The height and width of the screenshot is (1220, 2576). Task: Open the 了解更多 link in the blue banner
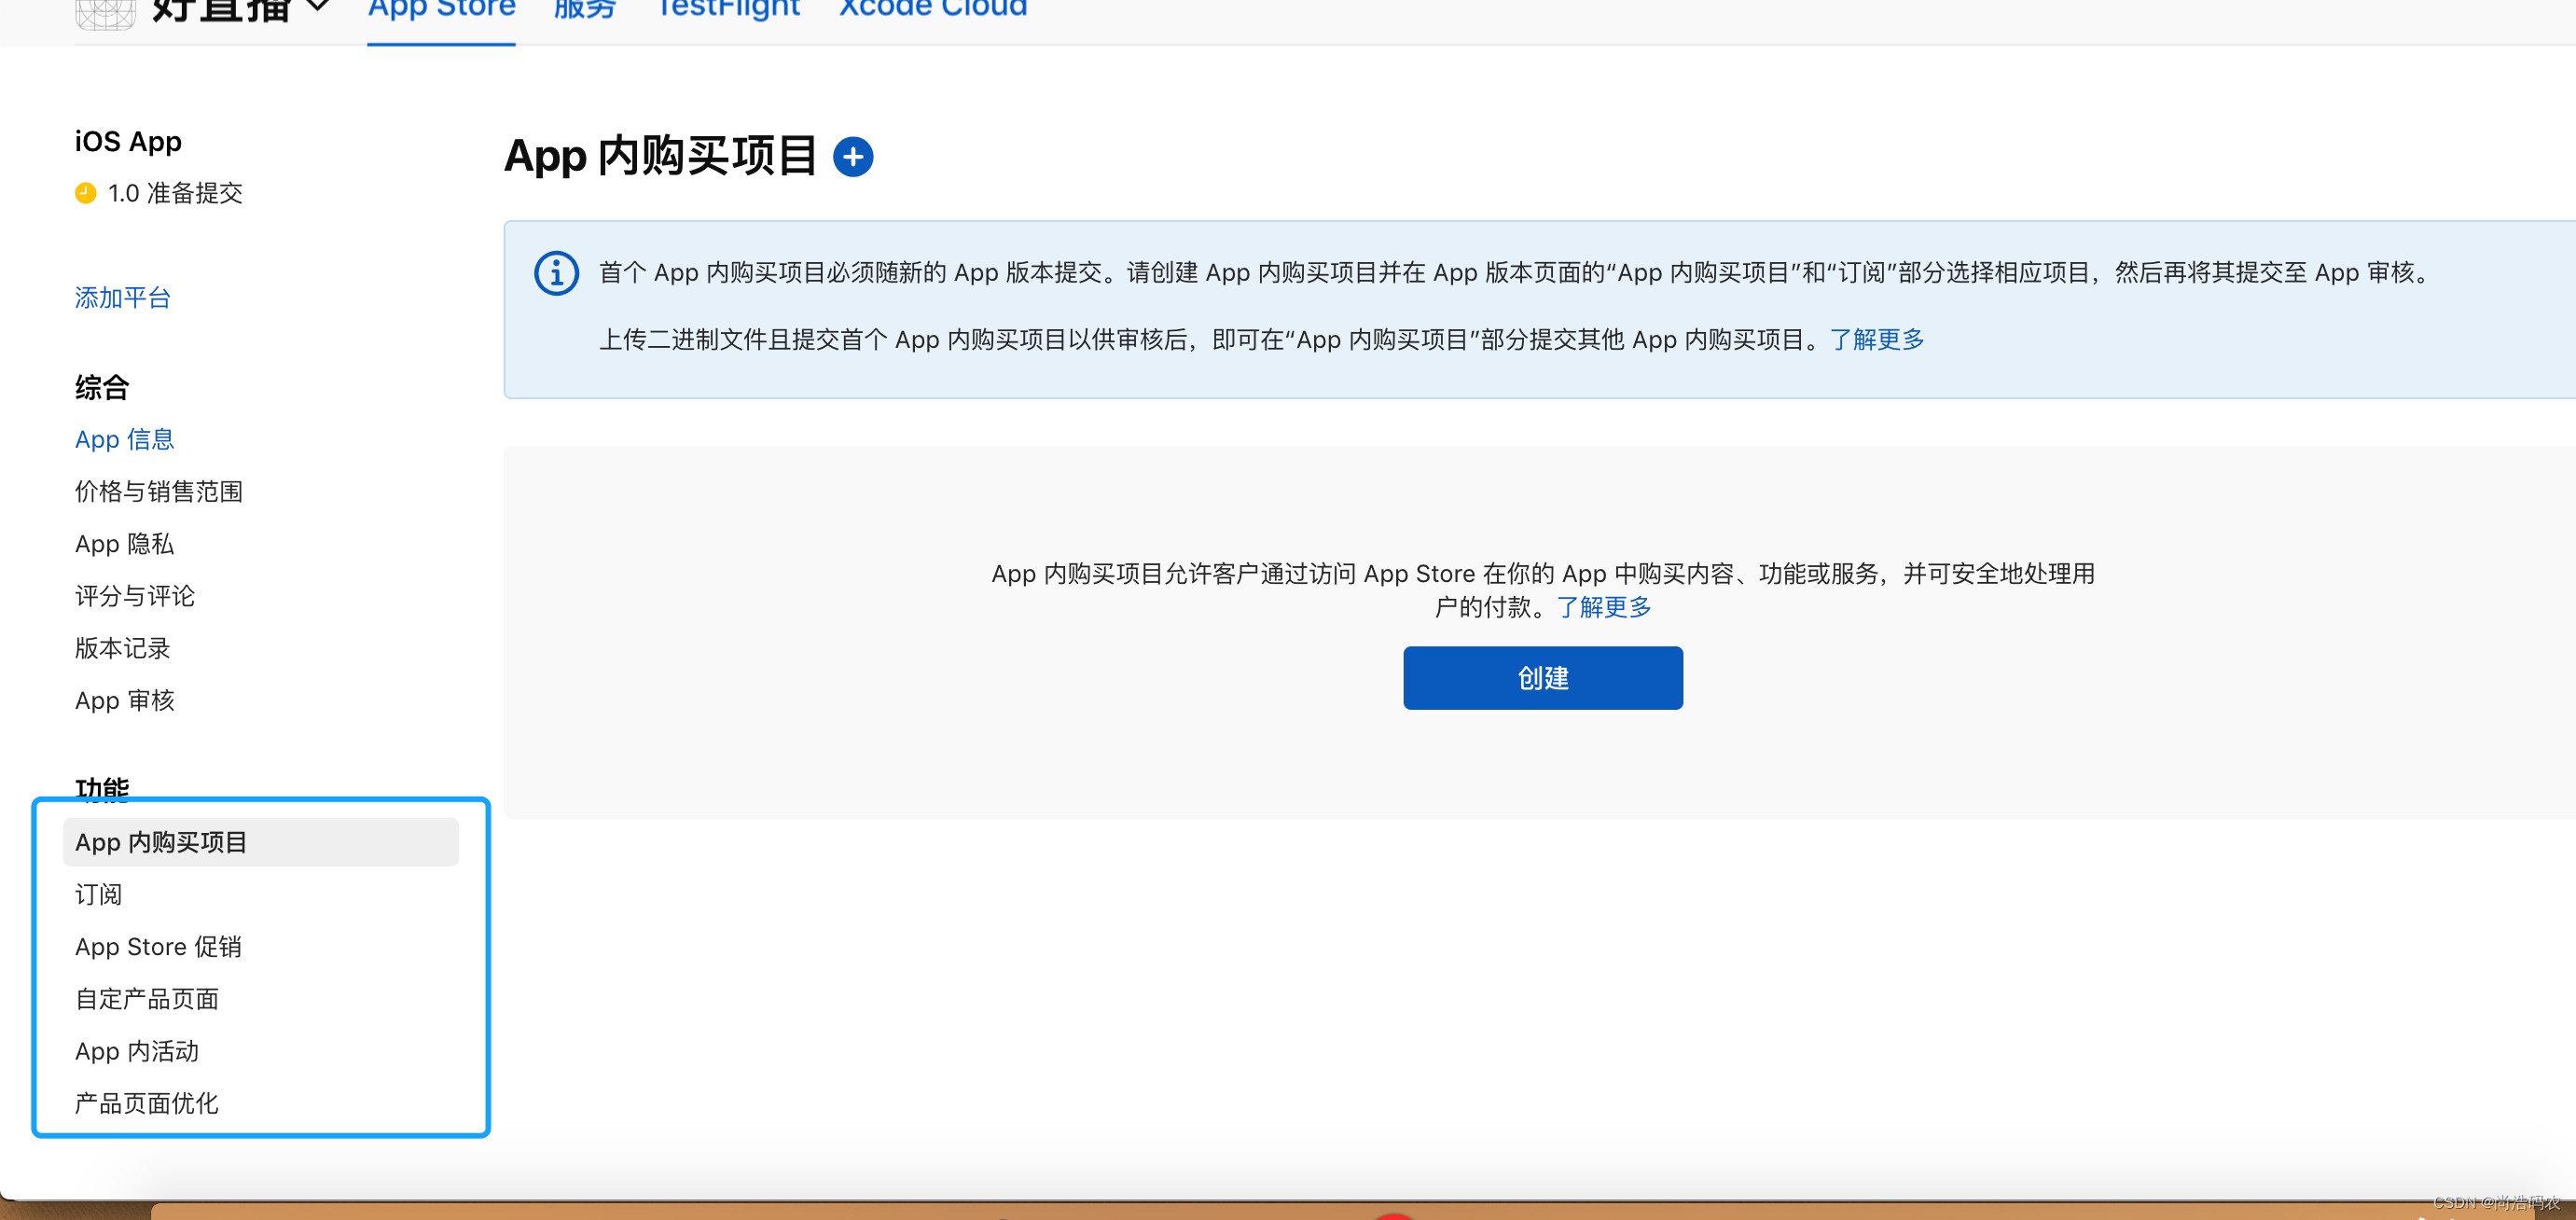(x=1877, y=339)
